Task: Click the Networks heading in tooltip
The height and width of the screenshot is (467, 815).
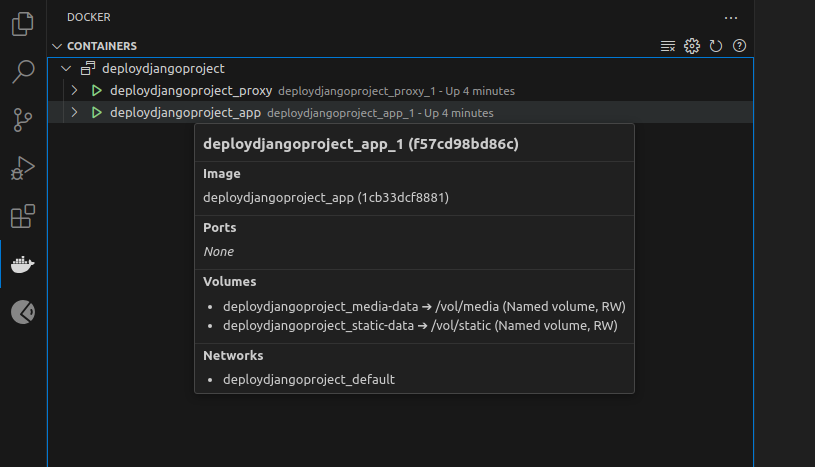Action: 233,356
